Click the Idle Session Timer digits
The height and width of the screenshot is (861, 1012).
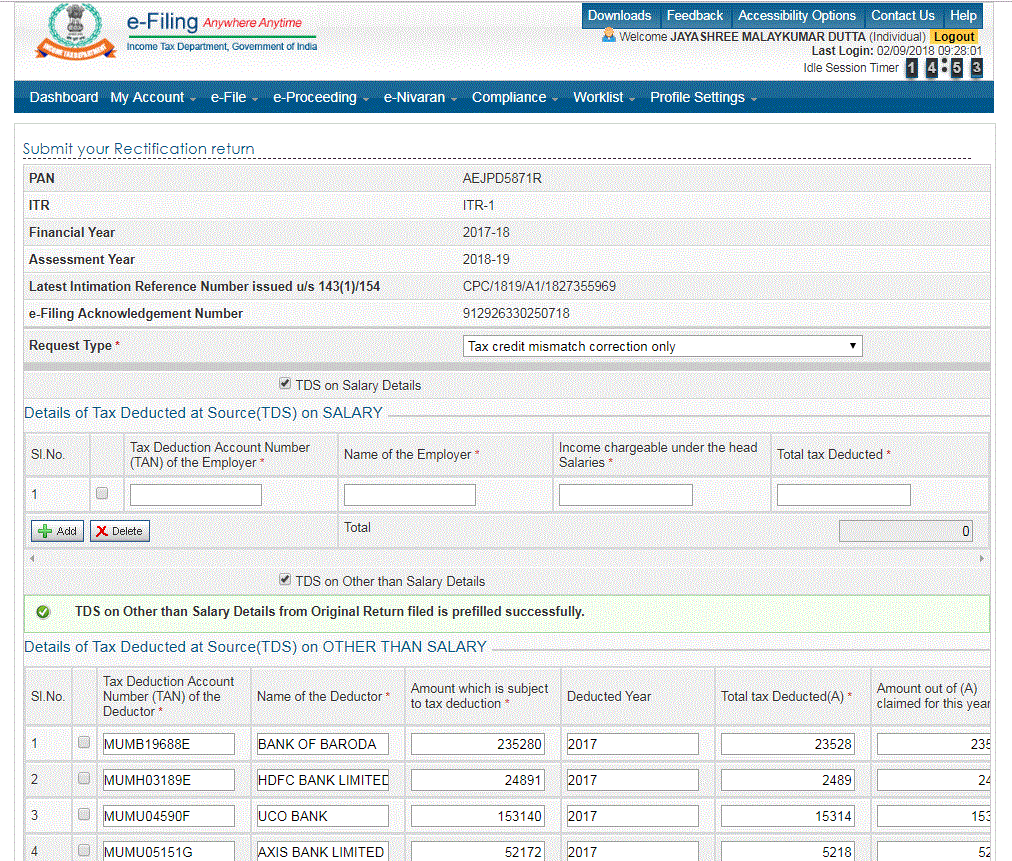click(x=944, y=67)
